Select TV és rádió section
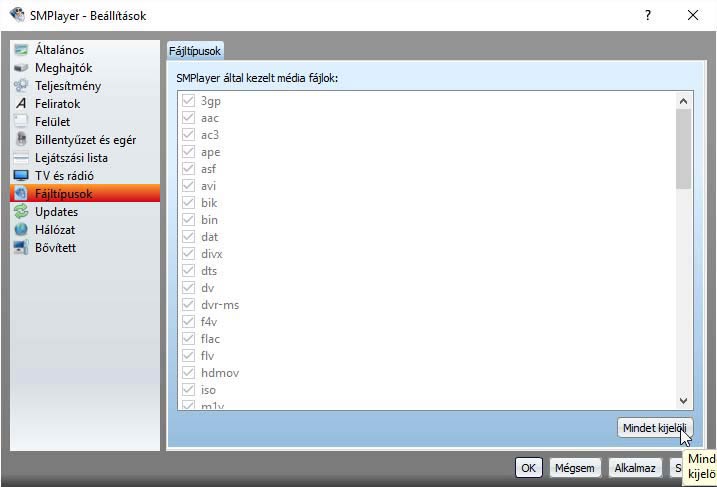The image size is (717, 487). [85, 176]
